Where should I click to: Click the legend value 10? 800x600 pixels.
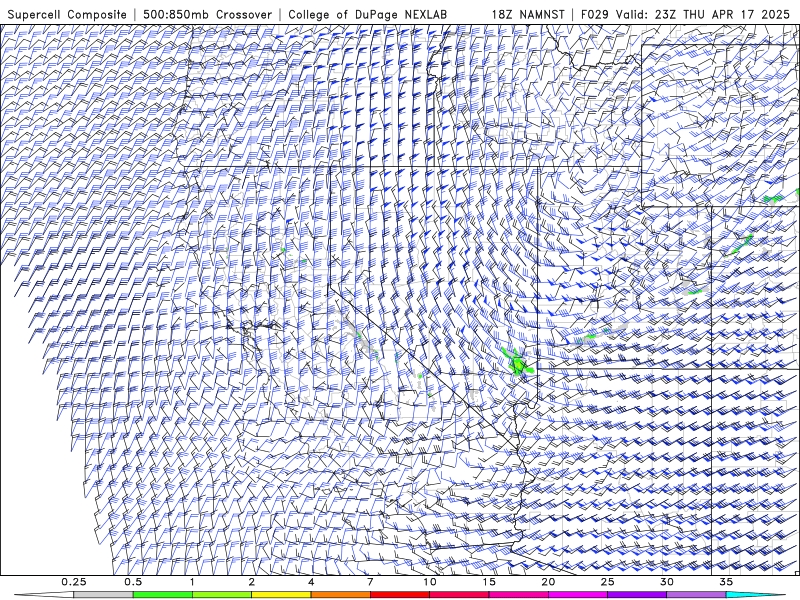(430, 582)
